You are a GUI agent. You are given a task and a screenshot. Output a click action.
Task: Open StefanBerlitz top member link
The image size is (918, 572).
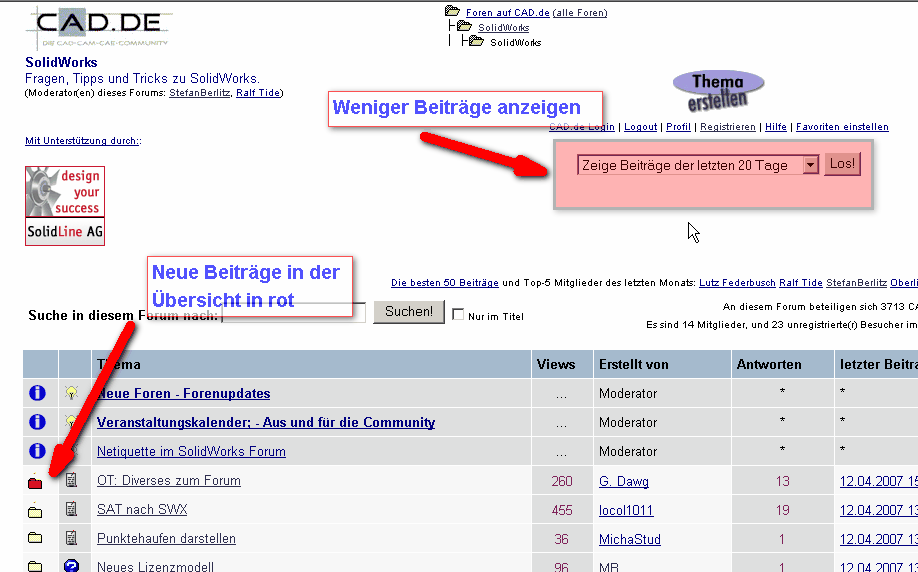pyautogui.click(x=857, y=283)
